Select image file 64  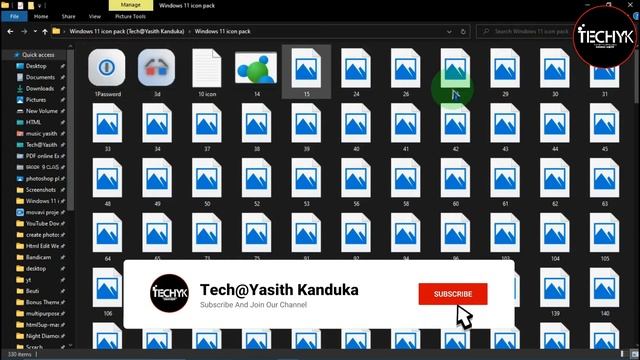click(107, 236)
